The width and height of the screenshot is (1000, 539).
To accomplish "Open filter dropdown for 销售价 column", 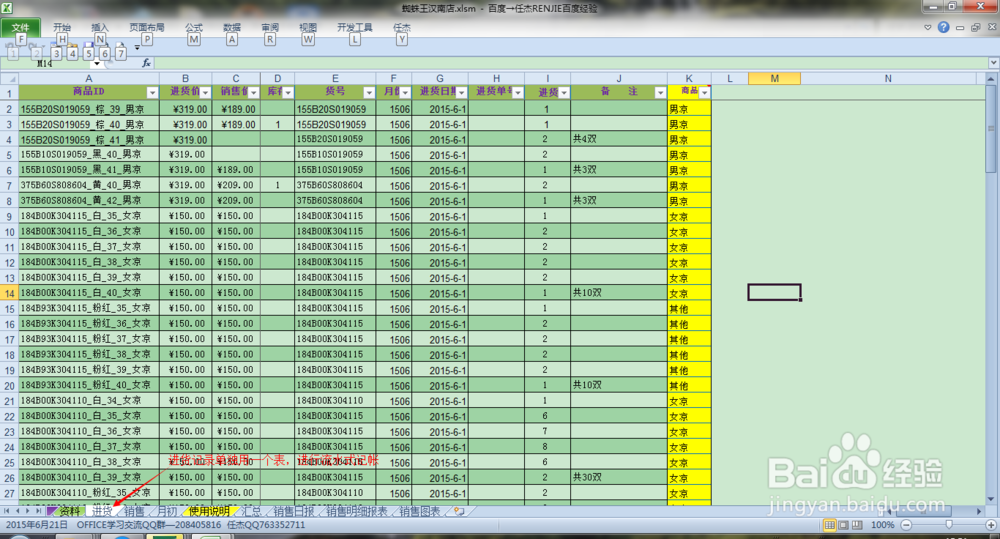I will click(254, 93).
